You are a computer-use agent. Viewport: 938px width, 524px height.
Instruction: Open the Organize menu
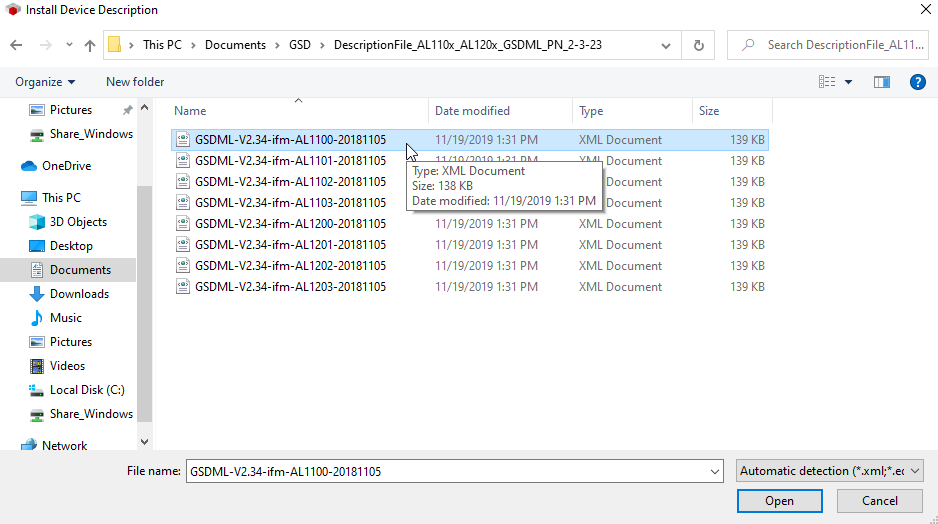pos(45,82)
